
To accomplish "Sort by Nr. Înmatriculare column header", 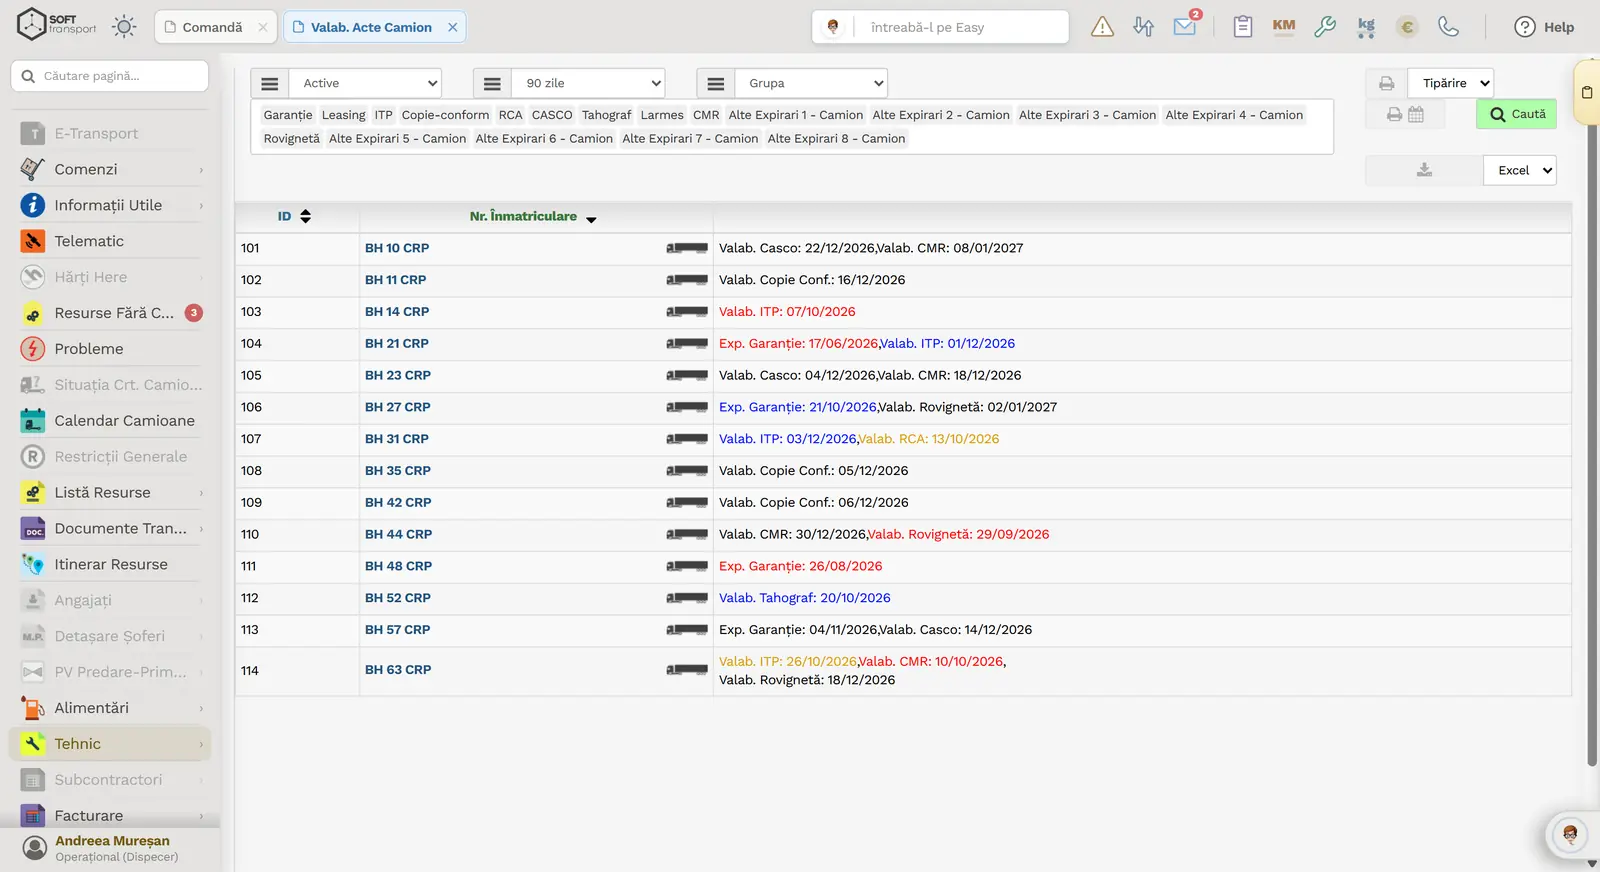I will [533, 216].
